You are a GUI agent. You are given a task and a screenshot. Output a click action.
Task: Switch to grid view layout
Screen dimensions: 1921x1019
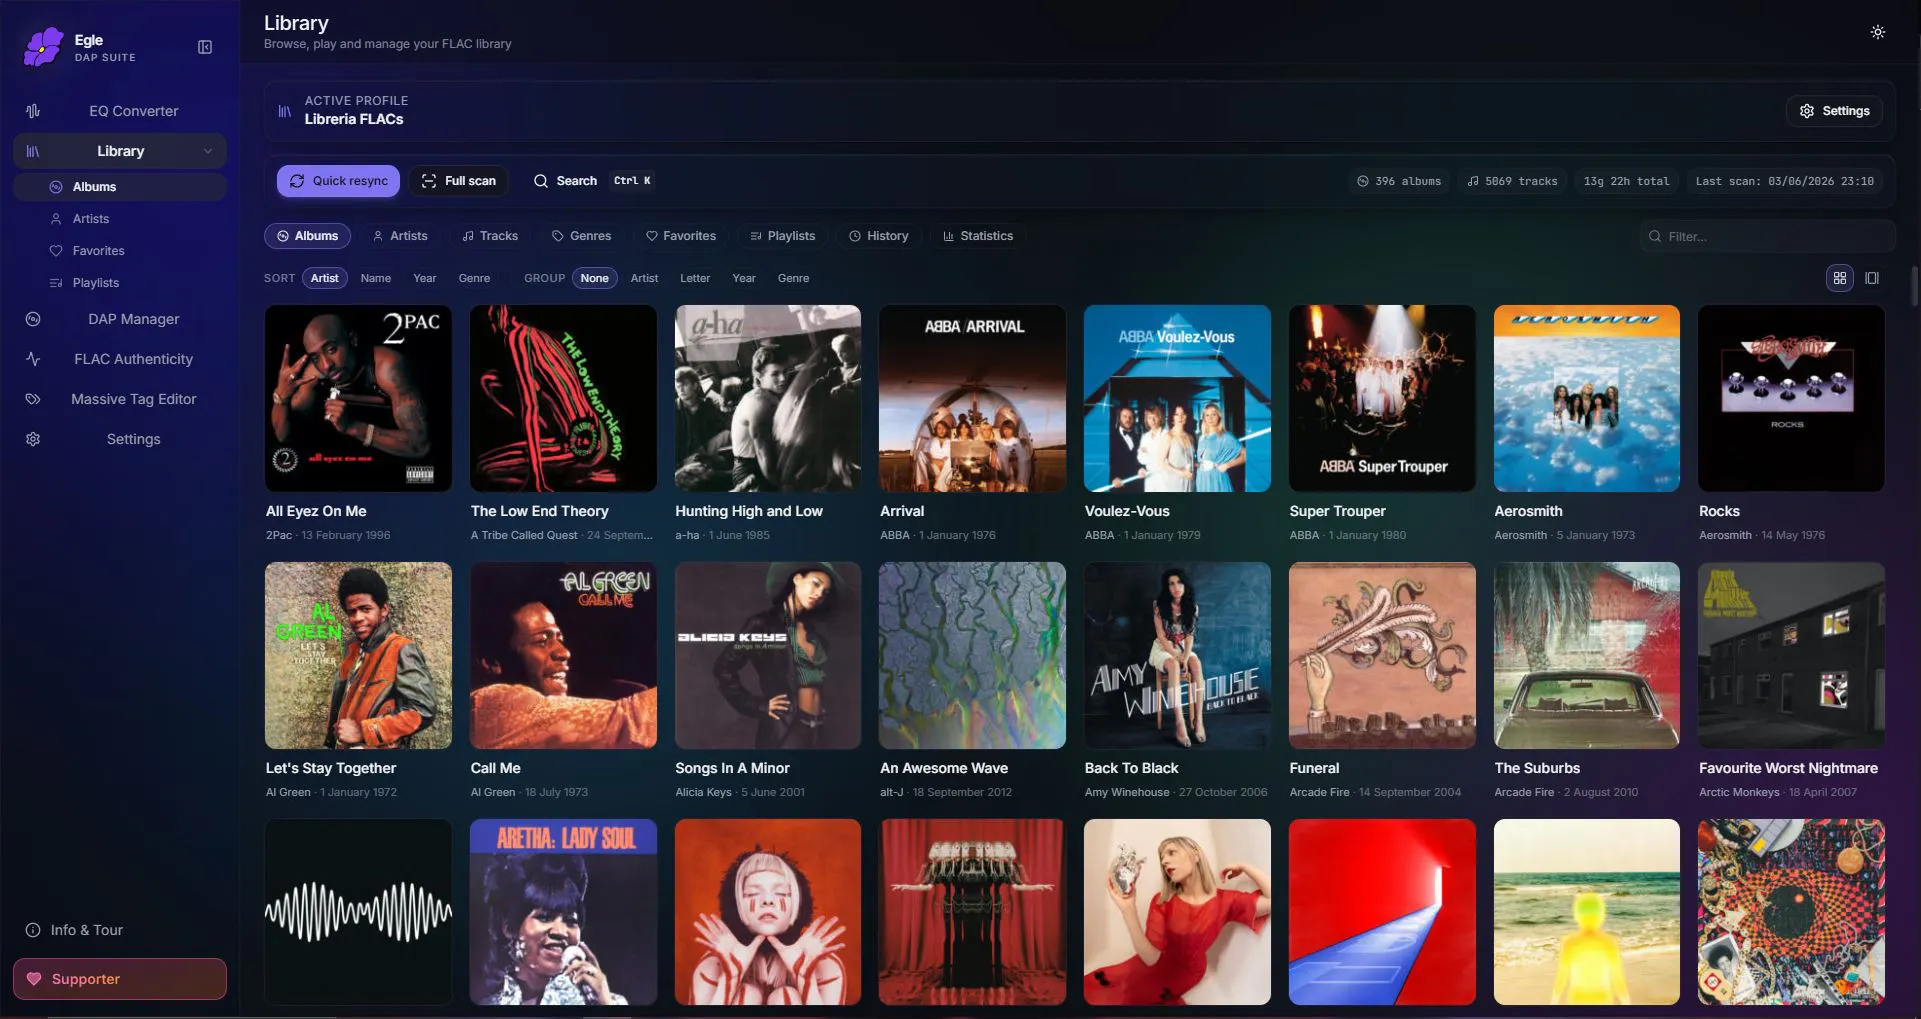pos(1840,278)
